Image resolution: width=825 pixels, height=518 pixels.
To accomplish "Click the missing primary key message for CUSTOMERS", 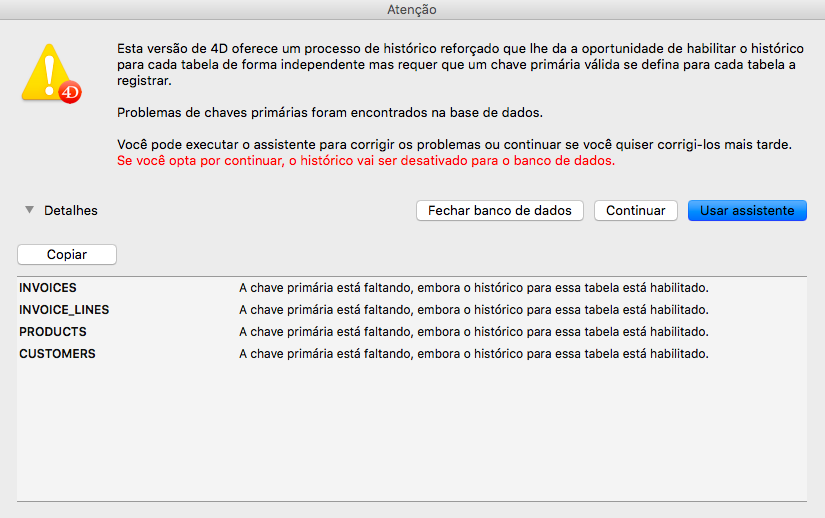I will click(x=474, y=354).
